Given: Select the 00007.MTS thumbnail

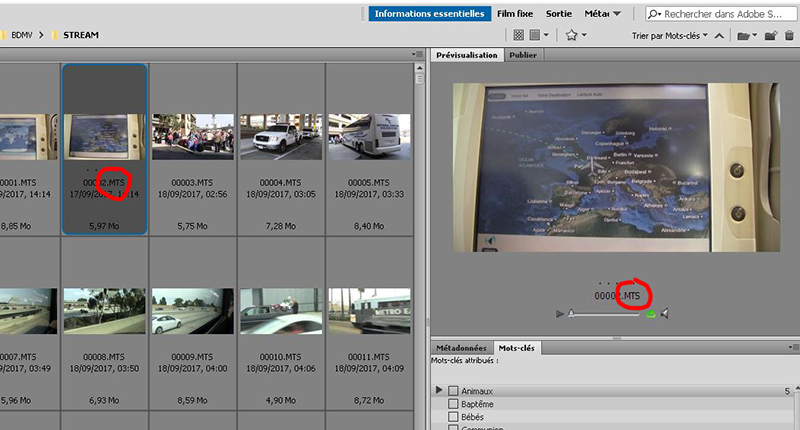Looking at the screenshot, I should 29,311.
